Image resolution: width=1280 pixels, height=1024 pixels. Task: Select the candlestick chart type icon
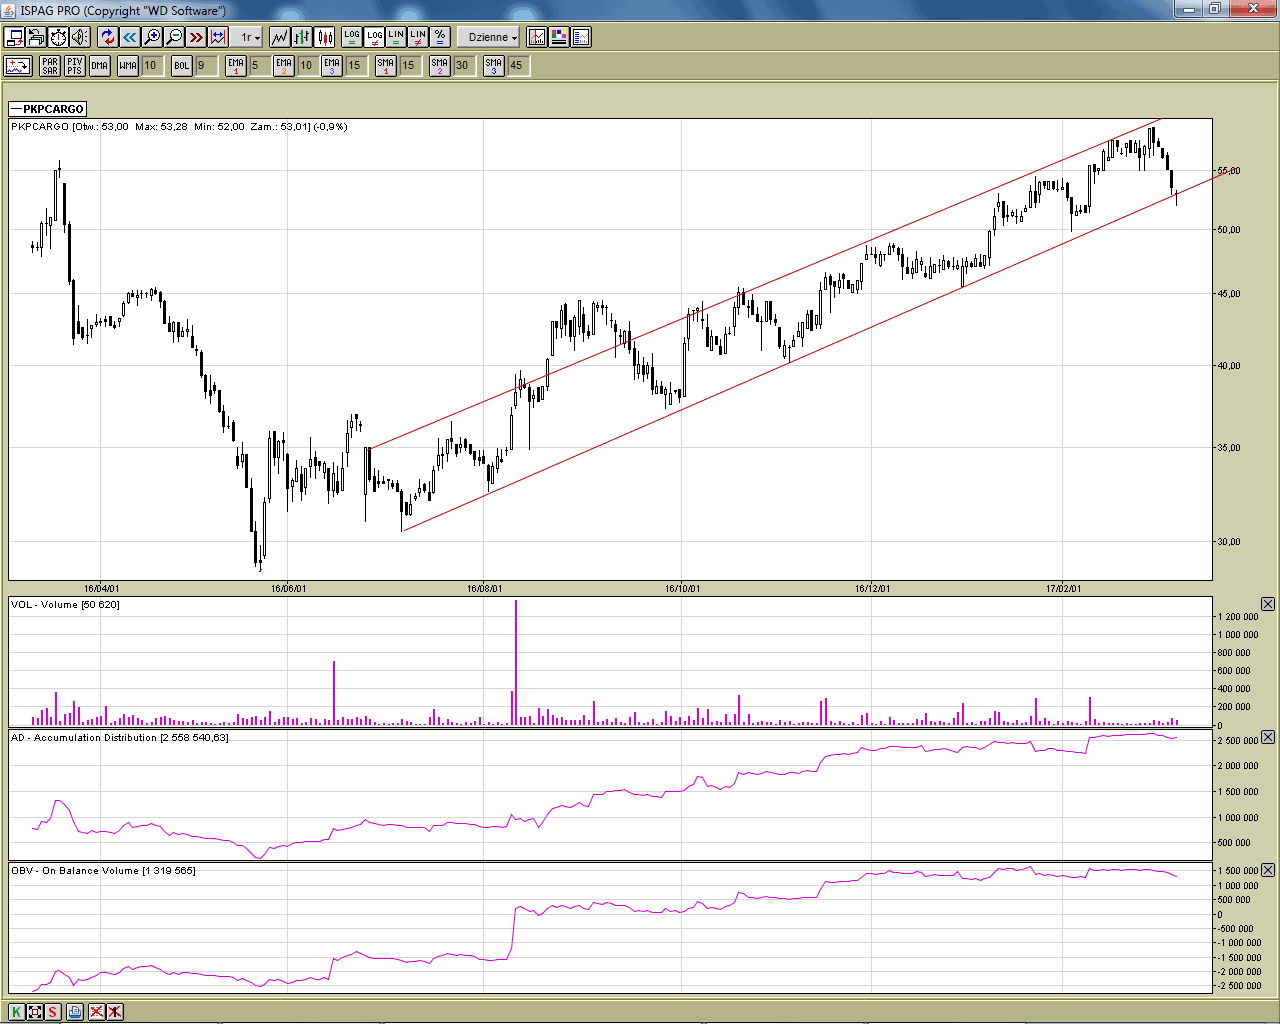click(x=324, y=37)
